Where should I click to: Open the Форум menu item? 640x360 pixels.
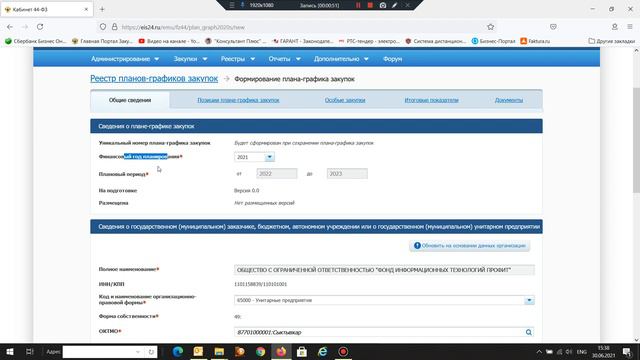click(x=392, y=59)
